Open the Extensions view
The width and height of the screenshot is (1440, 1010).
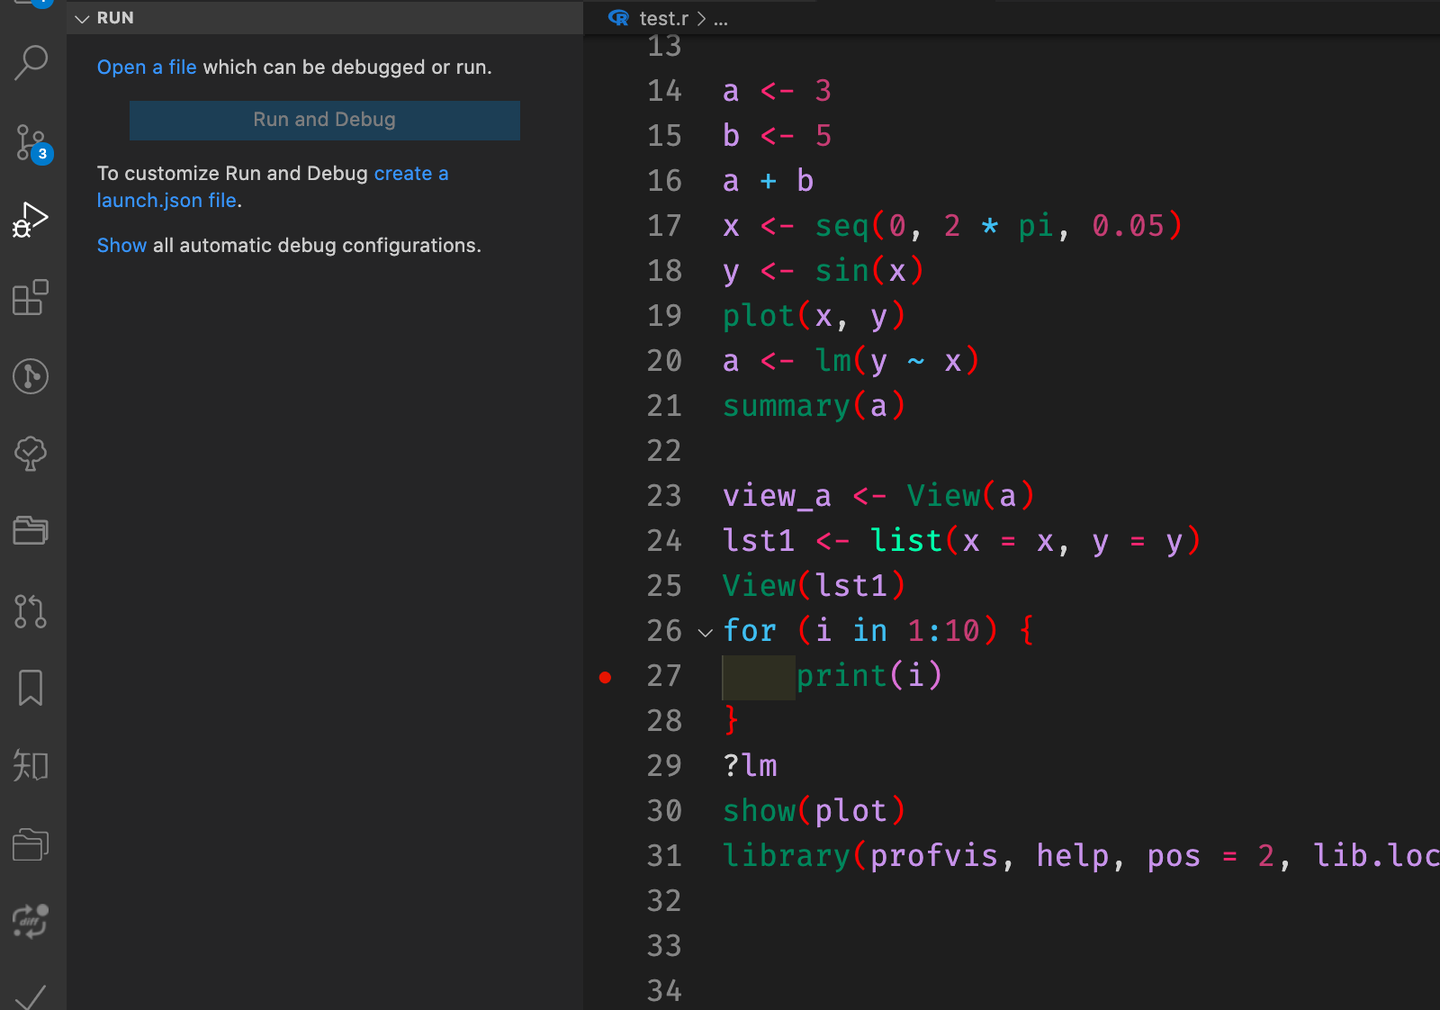point(30,297)
